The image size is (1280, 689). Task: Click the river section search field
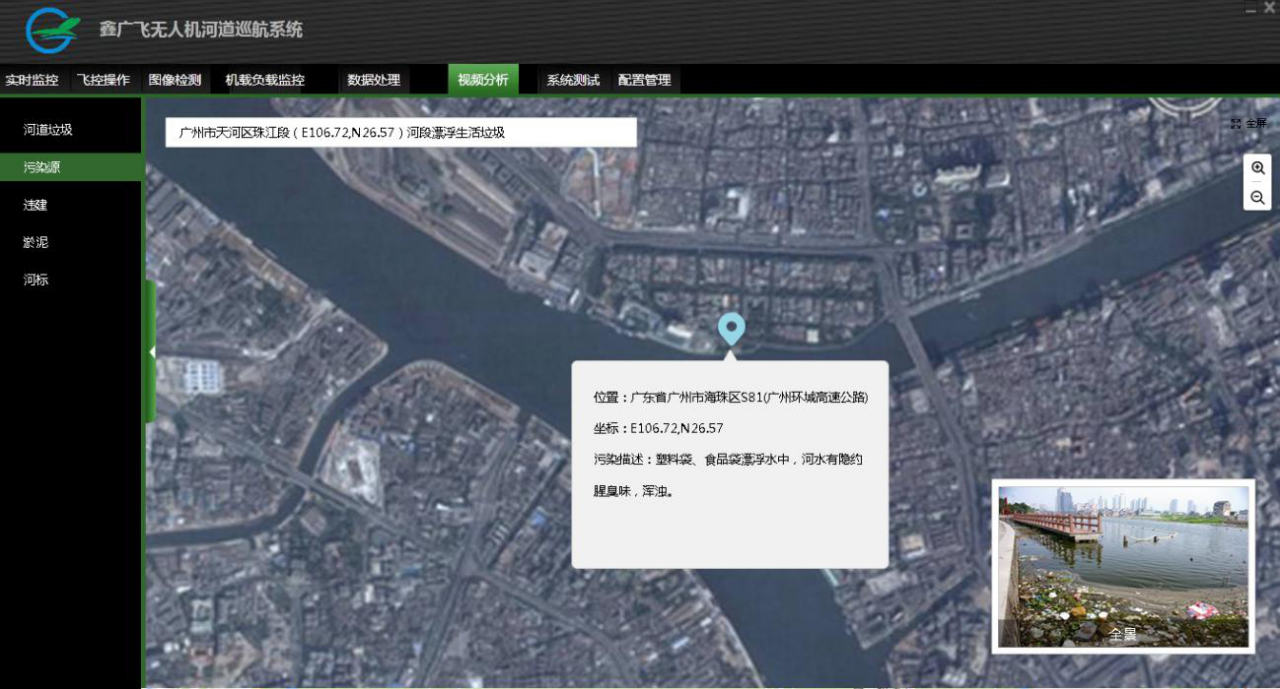(x=401, y=132)
